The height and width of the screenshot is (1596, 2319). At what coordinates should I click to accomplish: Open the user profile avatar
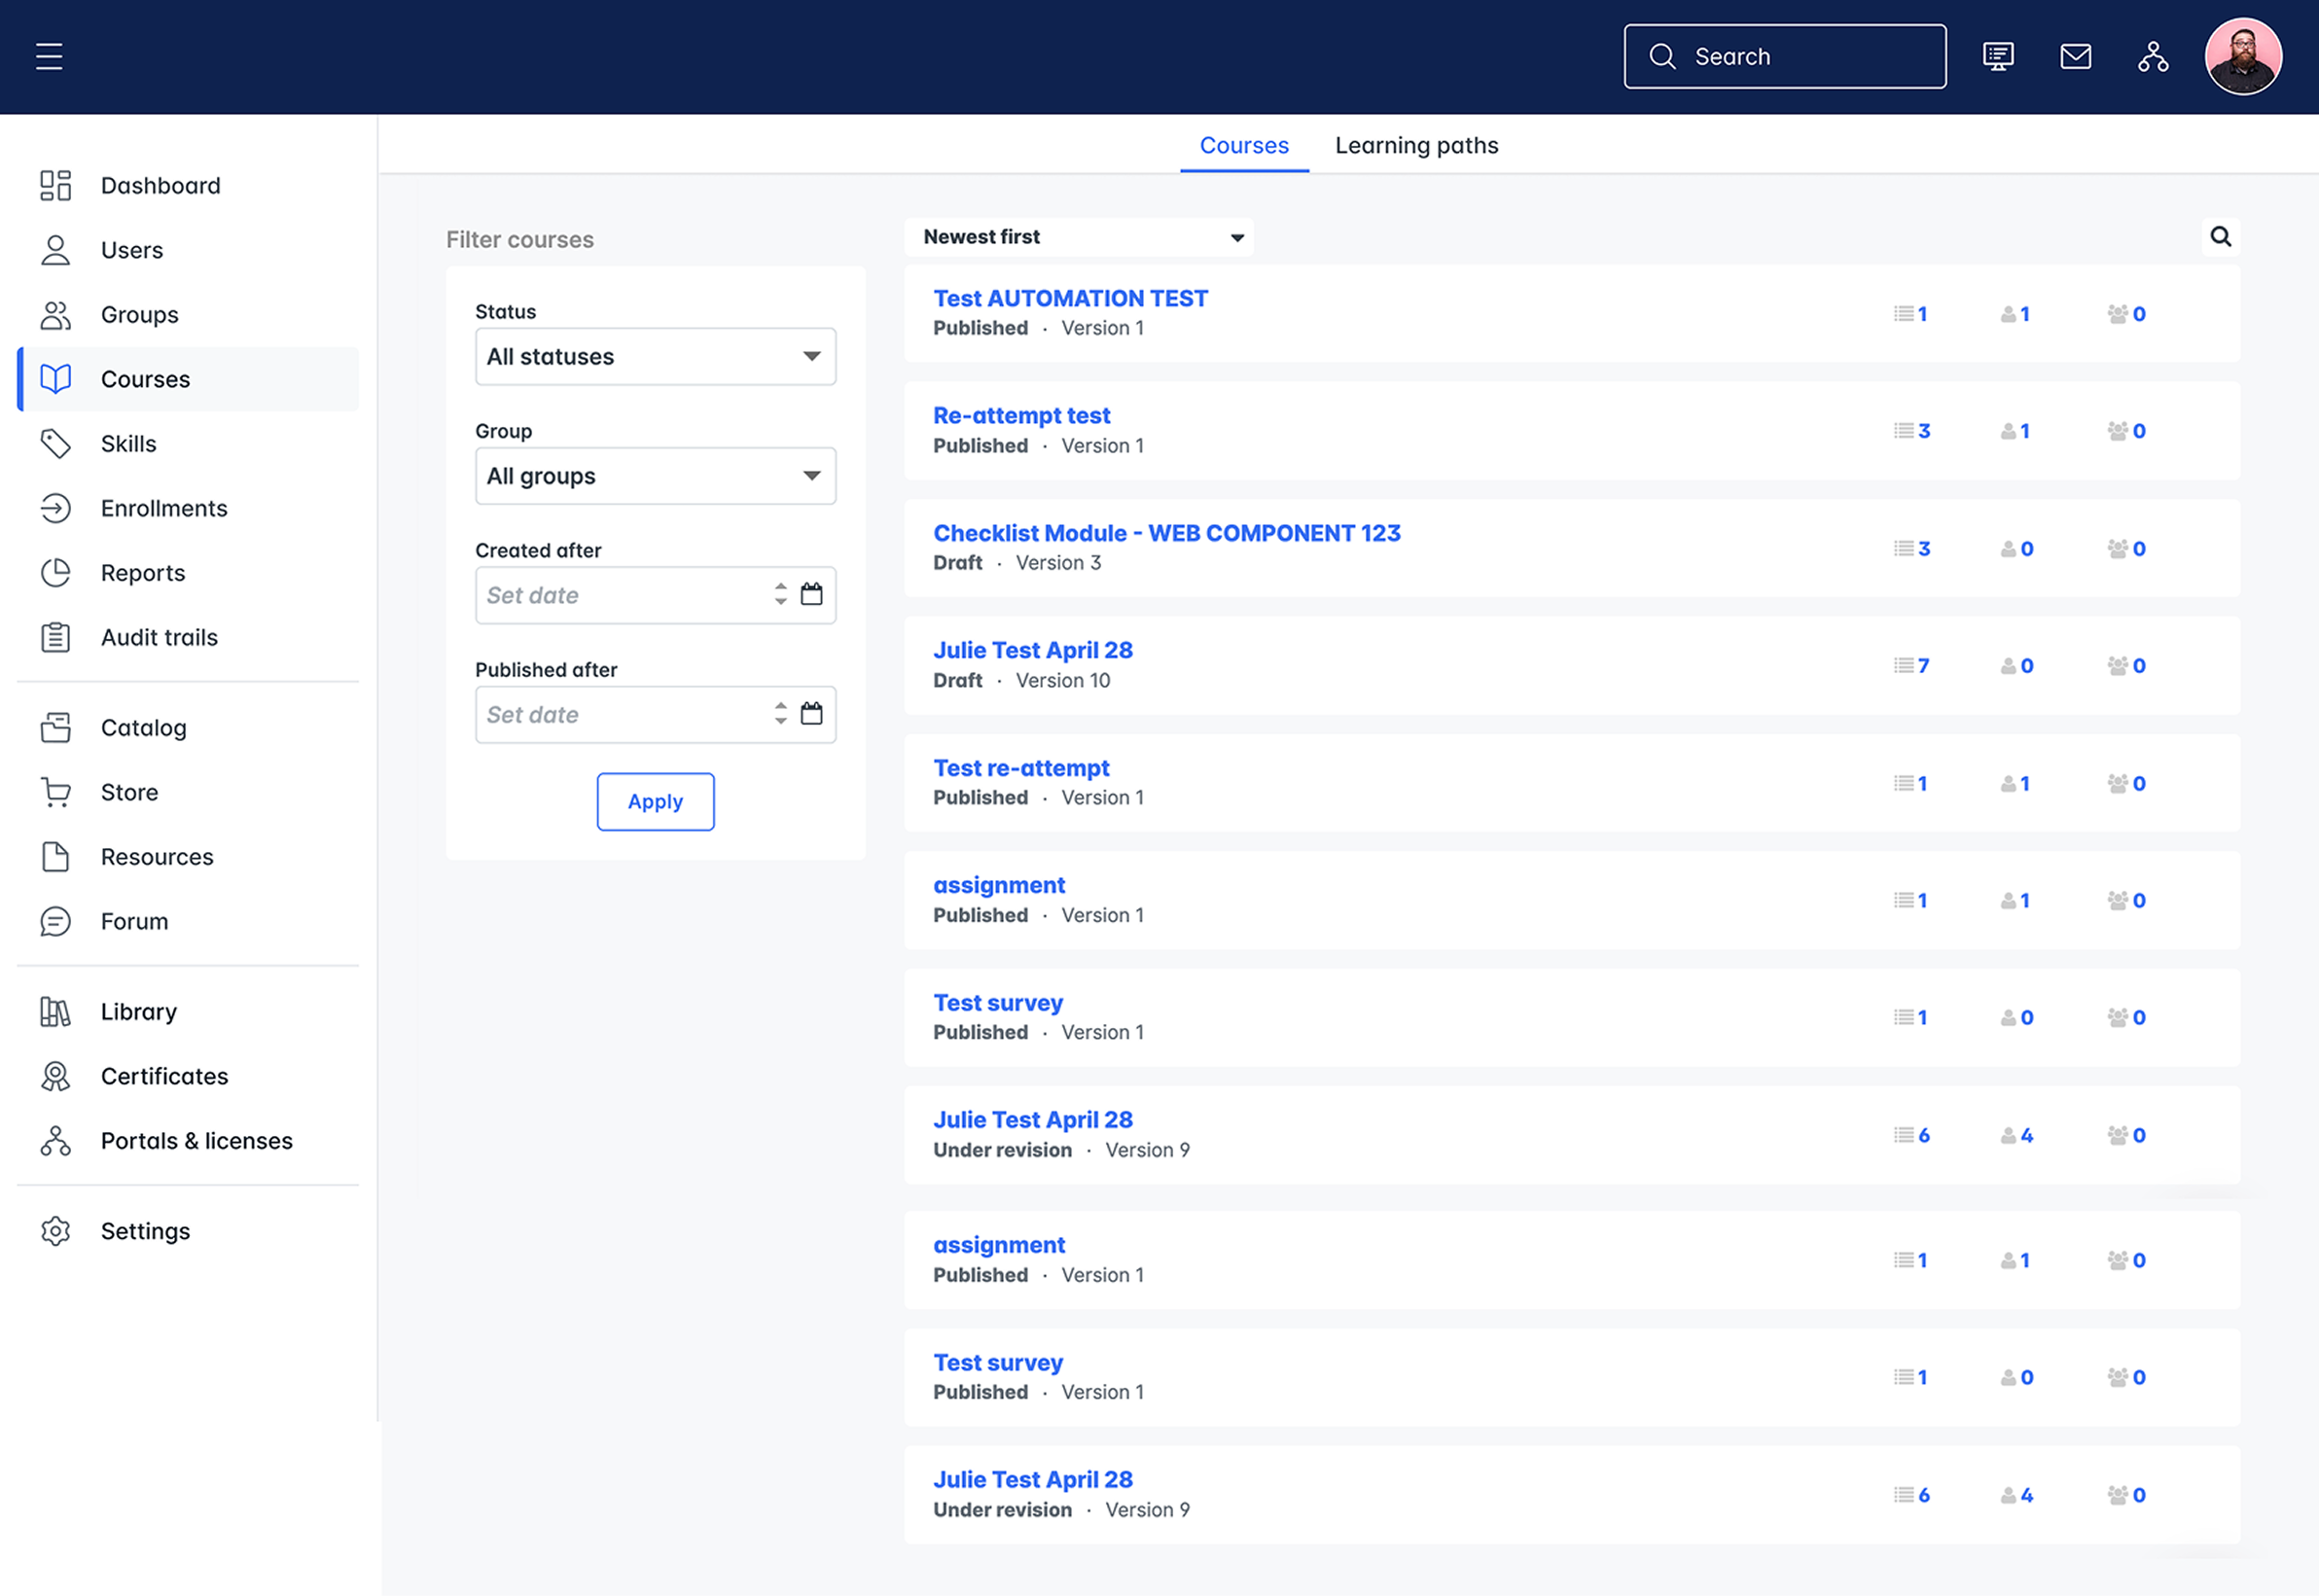tap(2243, 56)
